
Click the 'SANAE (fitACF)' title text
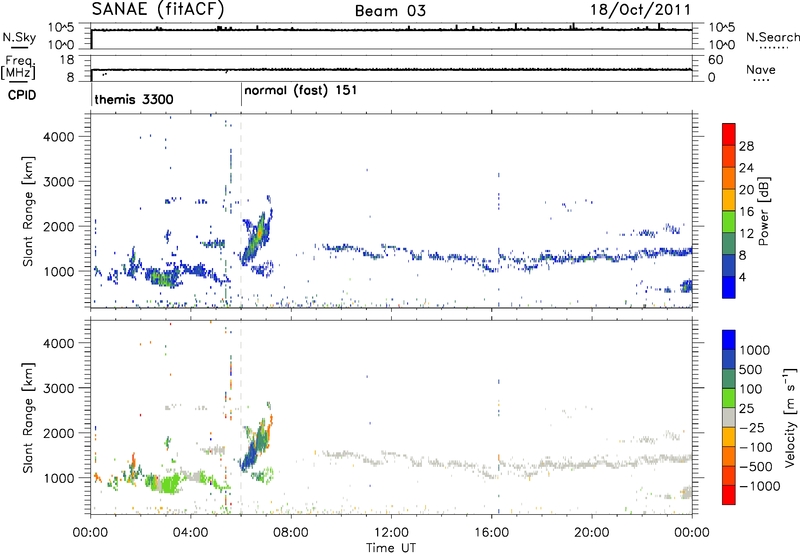click(158, 9)
